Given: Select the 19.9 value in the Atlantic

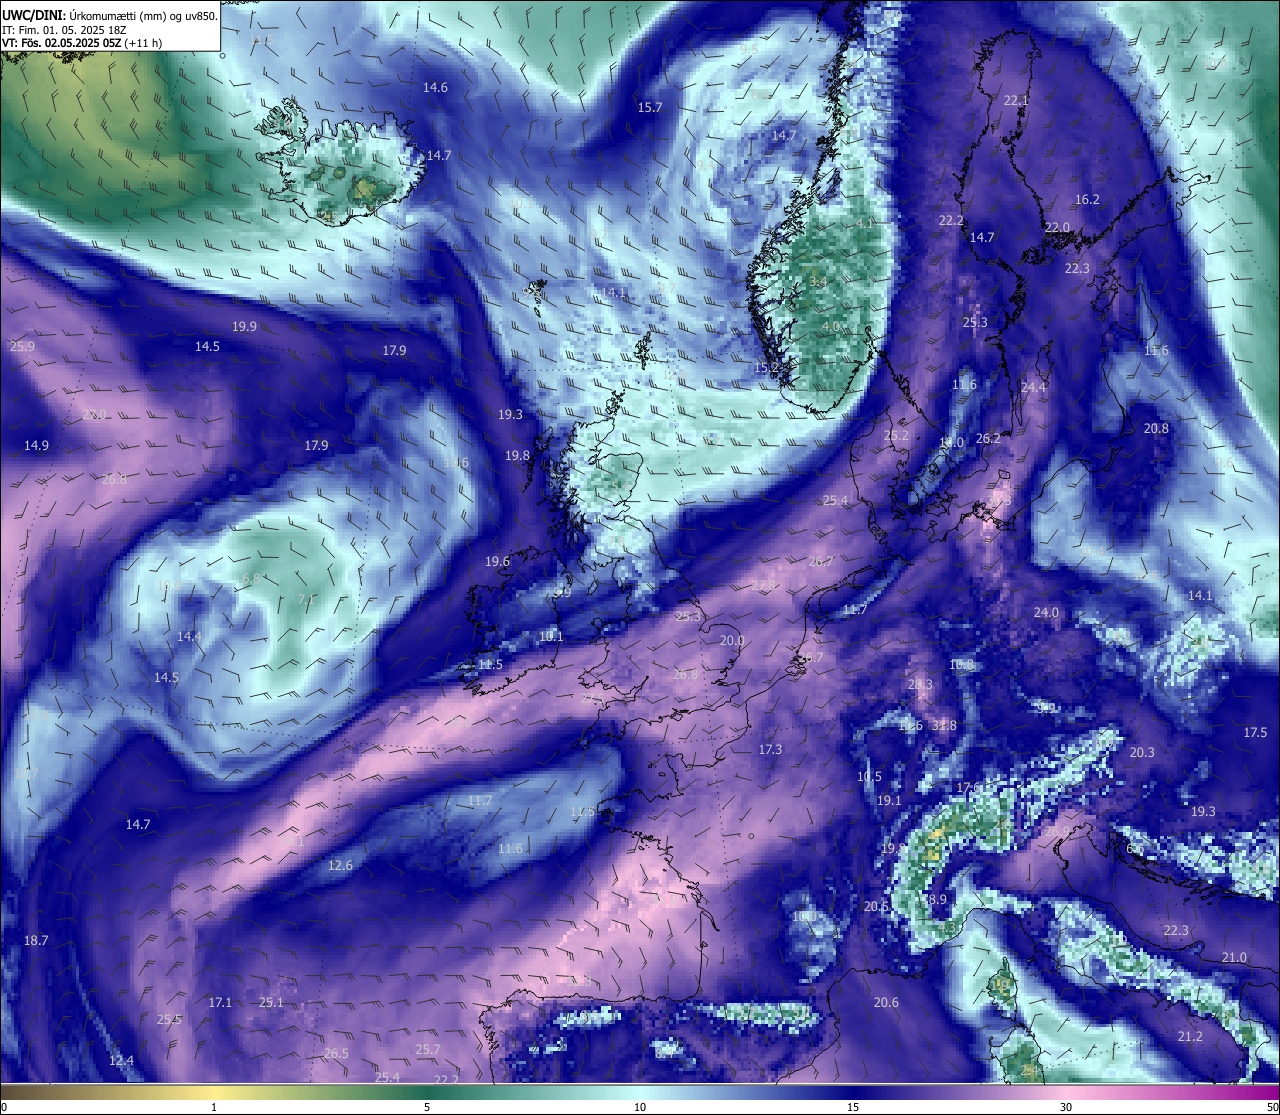Looking at the screenshot, I should click(244, 327).
